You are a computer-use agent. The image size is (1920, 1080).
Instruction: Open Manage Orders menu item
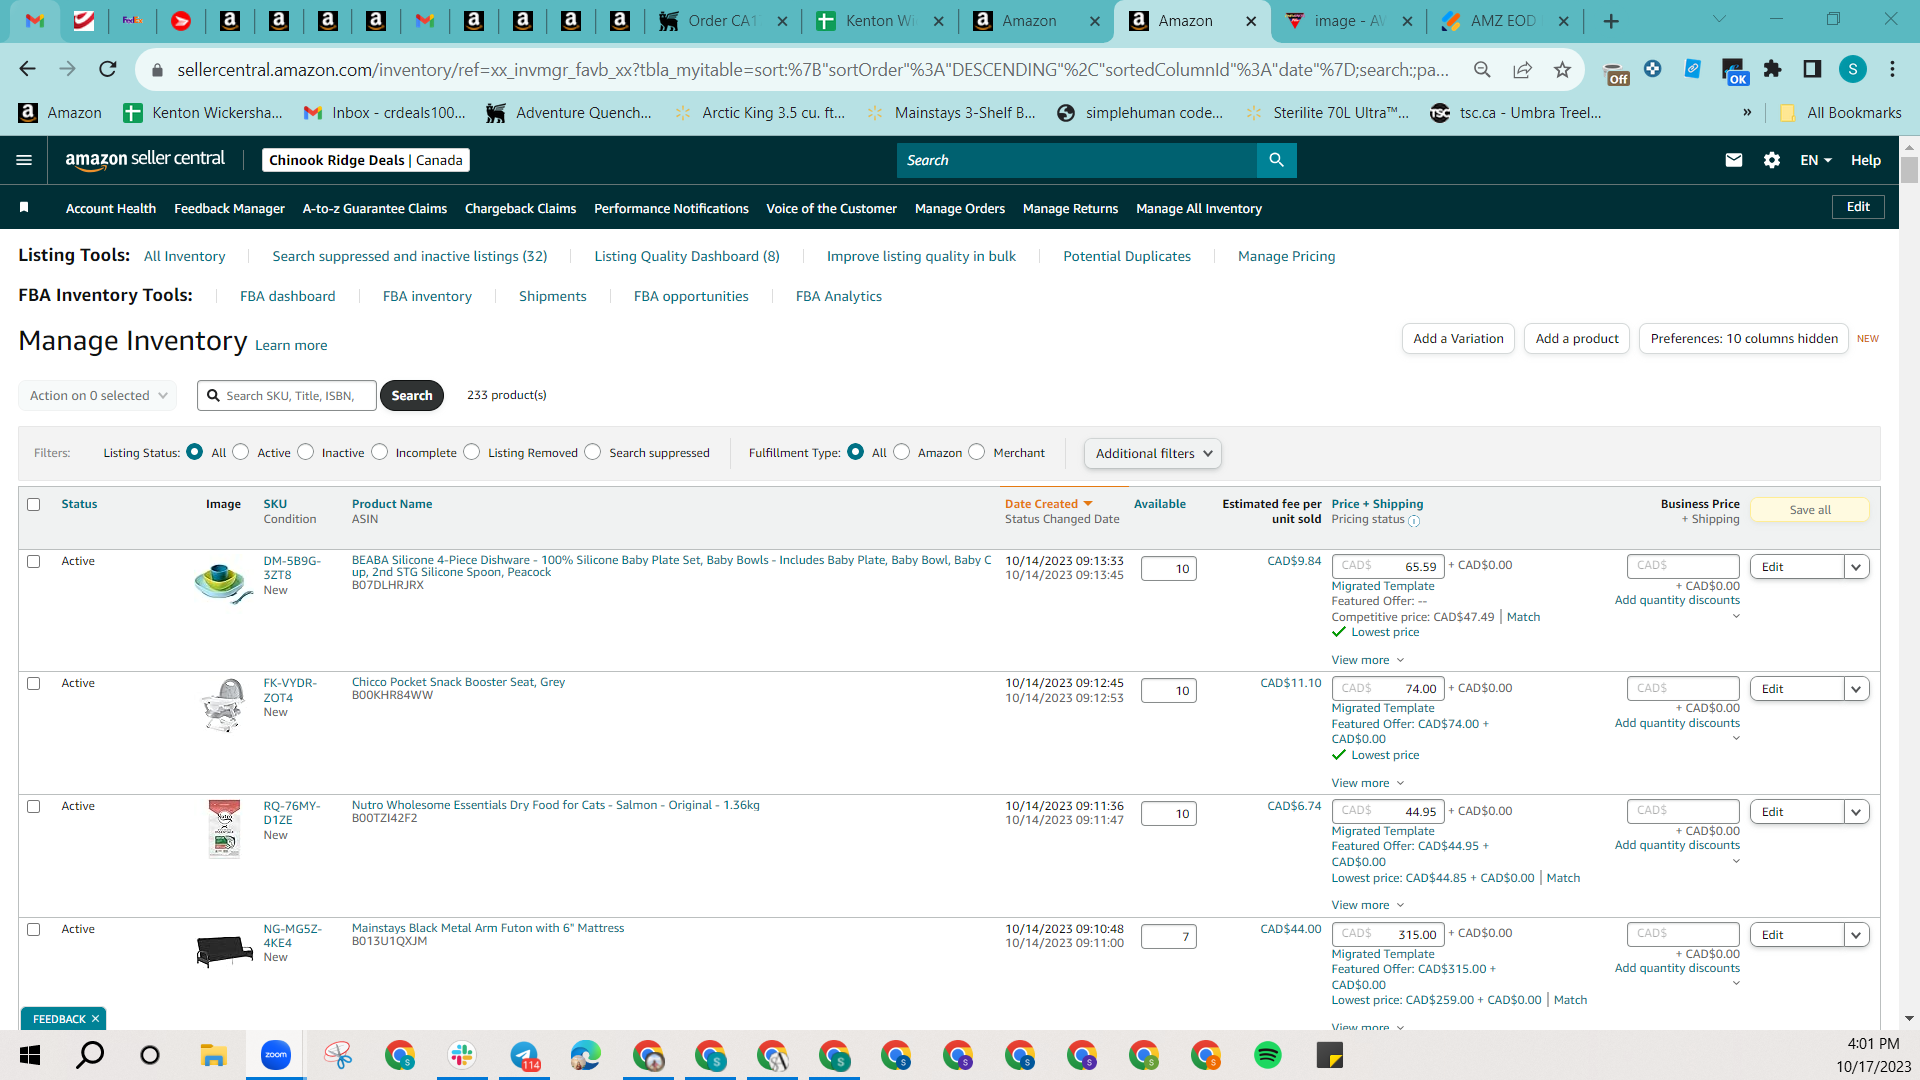click(x=960, y=208)
